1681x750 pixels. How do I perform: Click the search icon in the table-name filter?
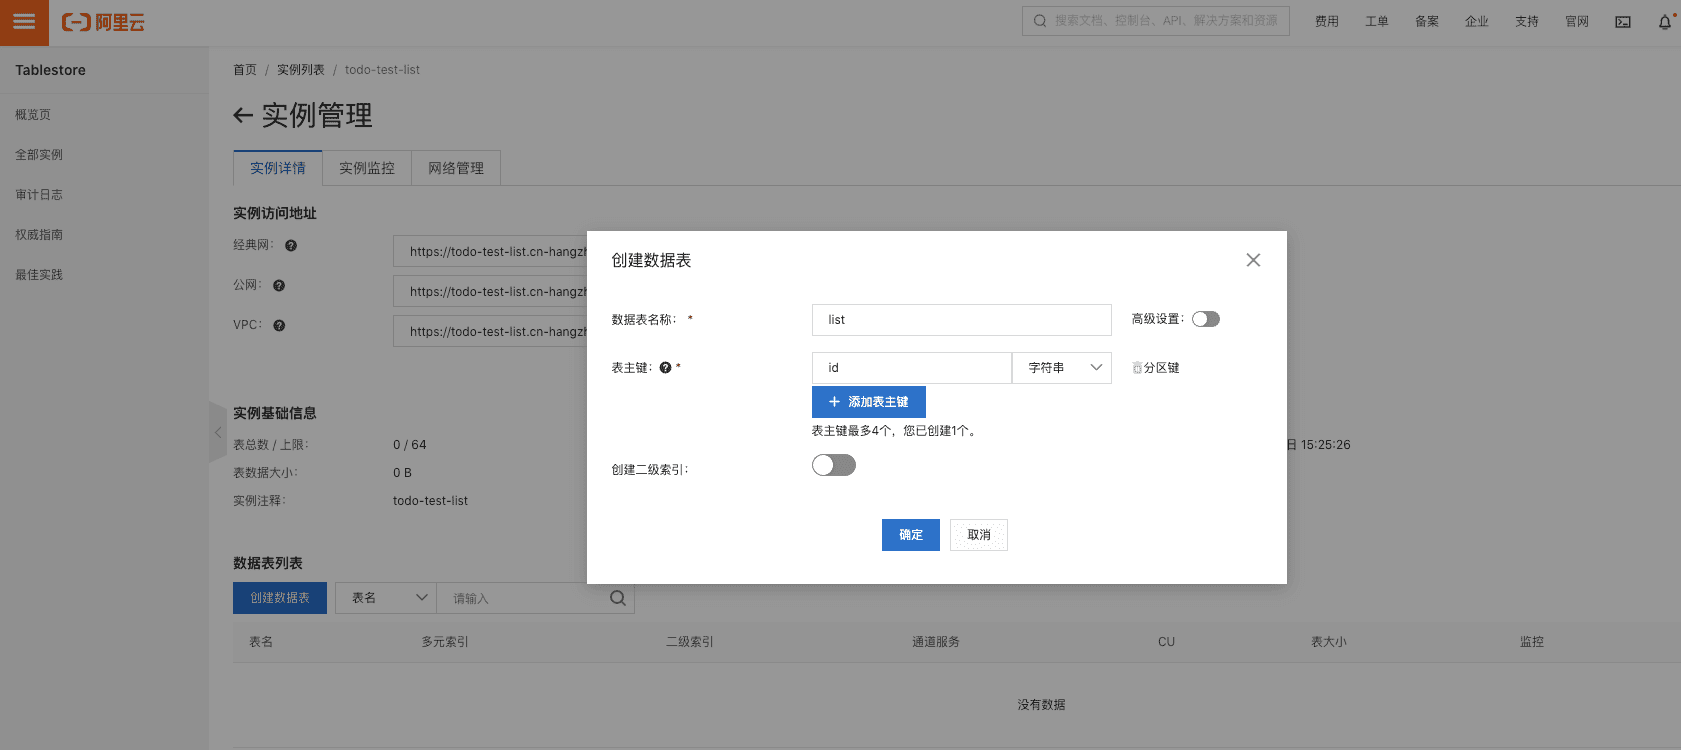pos(618,598)
